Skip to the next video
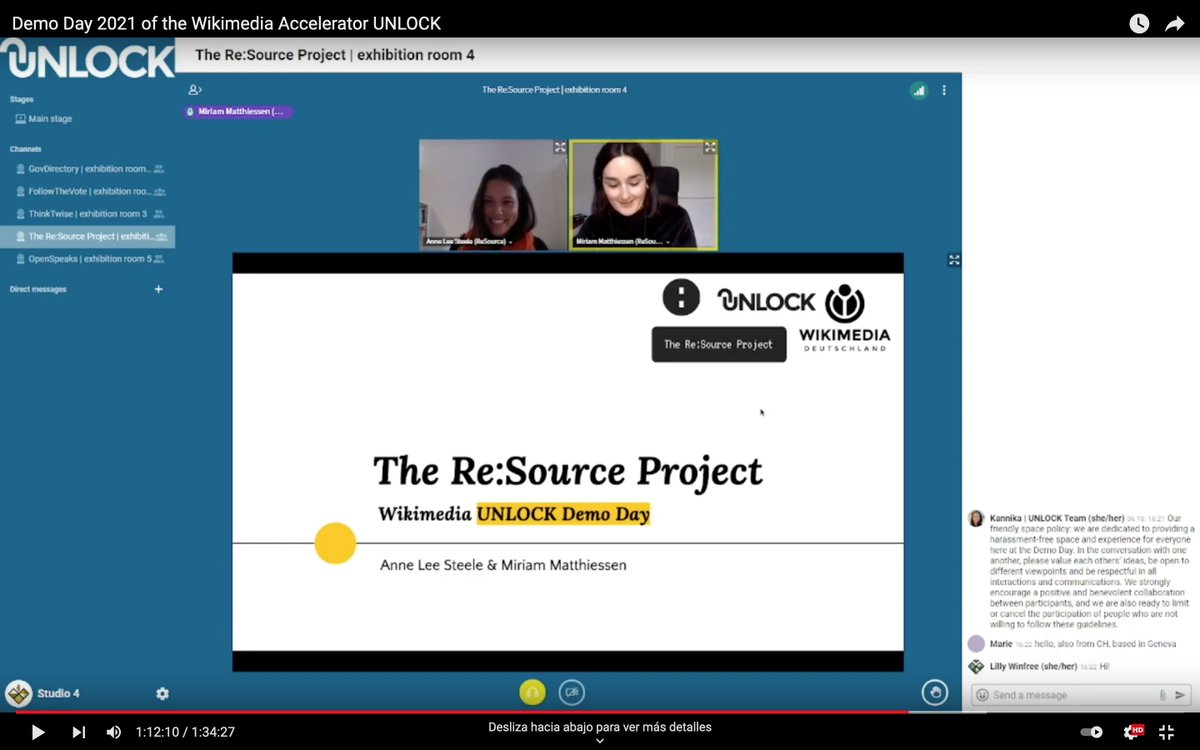The width and height of the screenshot is (1200, 750). pyautogui.click(x=79, y=732)
